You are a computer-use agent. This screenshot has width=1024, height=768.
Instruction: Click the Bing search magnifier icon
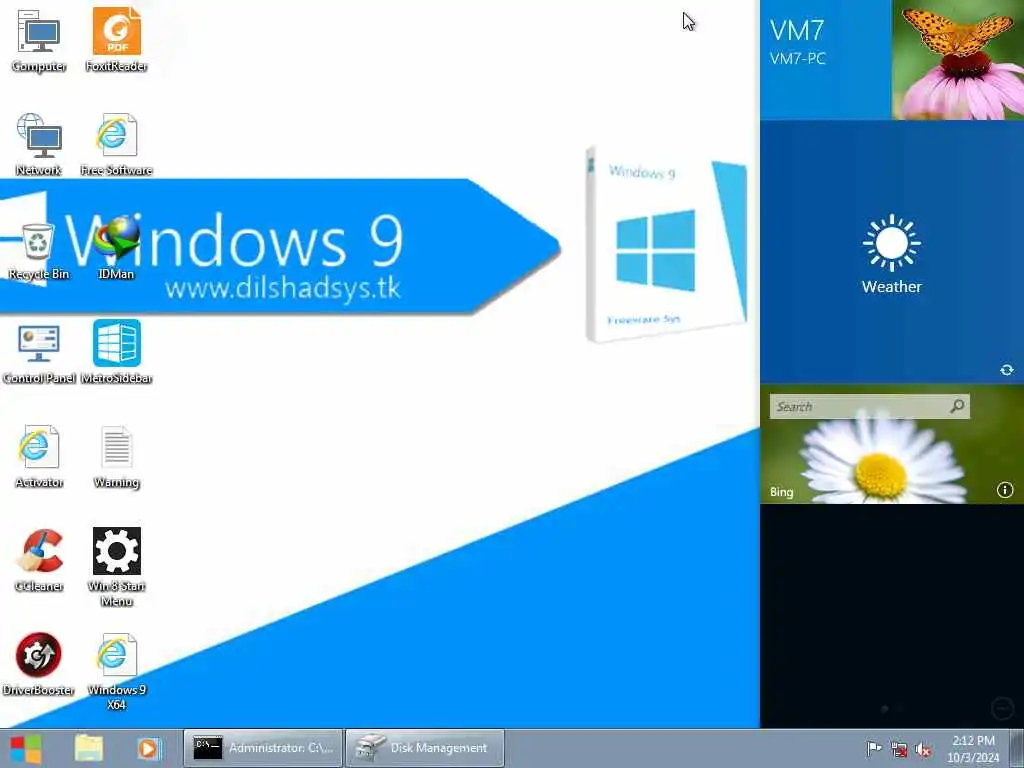pyautogui.click(x=957, y=406)
